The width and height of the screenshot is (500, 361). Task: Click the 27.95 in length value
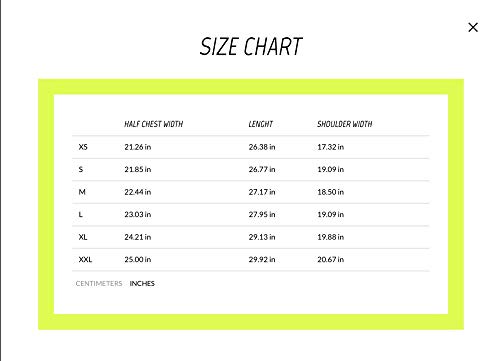[x=262, y=214]
